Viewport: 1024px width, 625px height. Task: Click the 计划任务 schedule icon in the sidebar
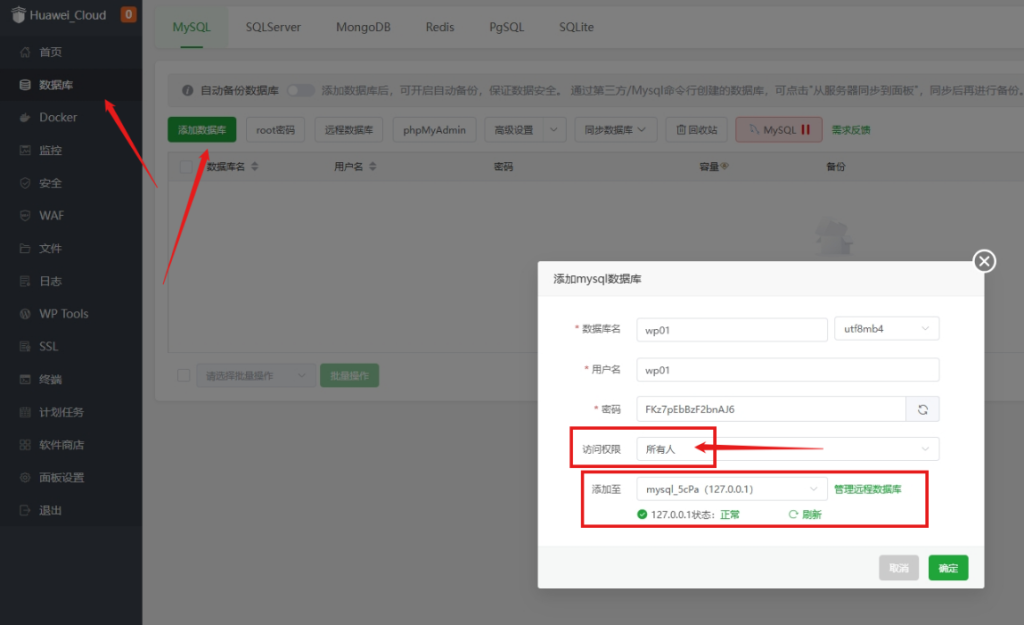point(25,412)
